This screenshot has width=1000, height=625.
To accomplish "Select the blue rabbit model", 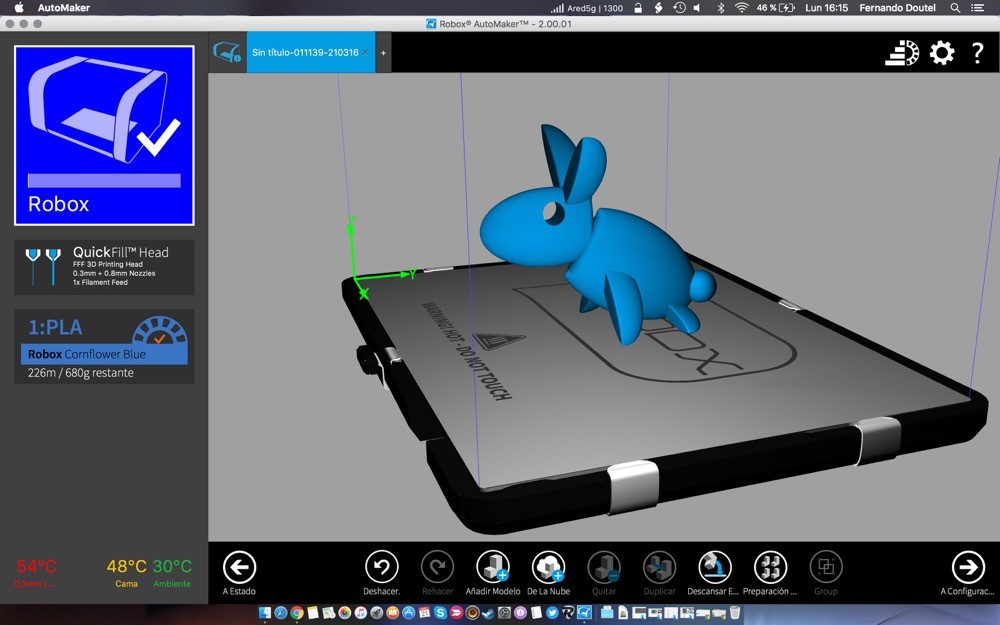I will click(x=598, y=235).
